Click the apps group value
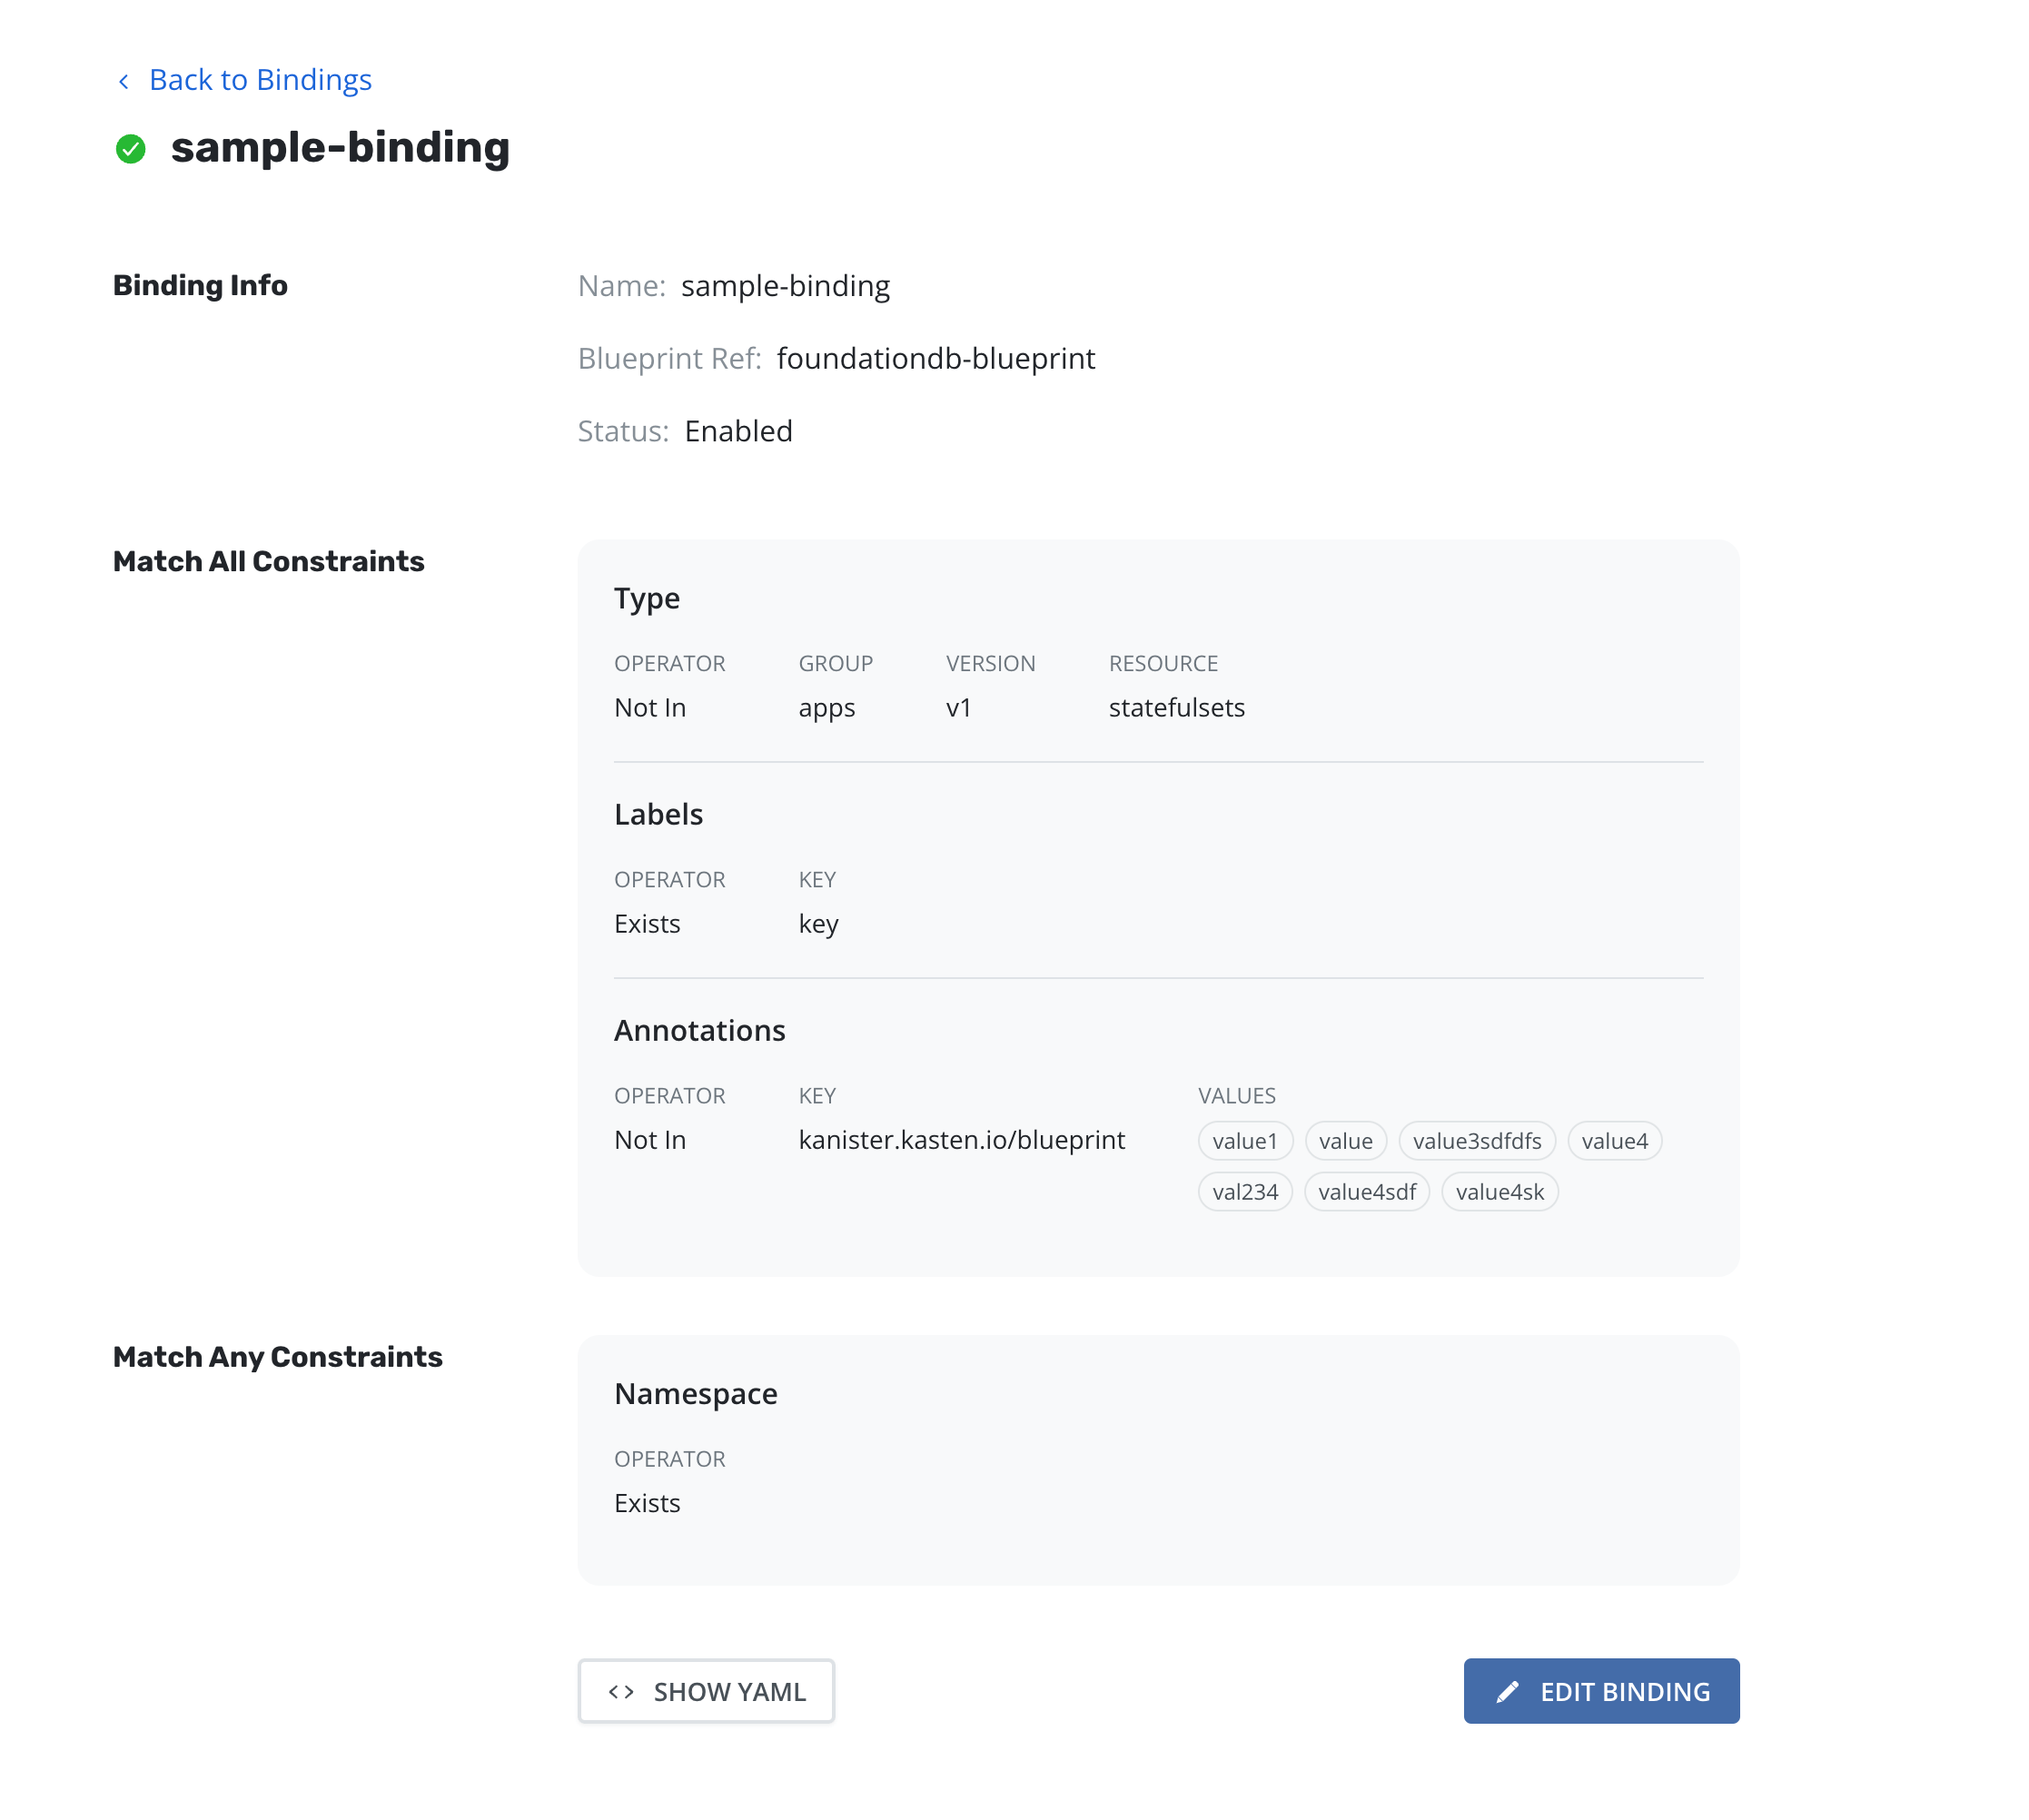The height and width of the screenshot is (1820, 2029). (x=826, y=708)
